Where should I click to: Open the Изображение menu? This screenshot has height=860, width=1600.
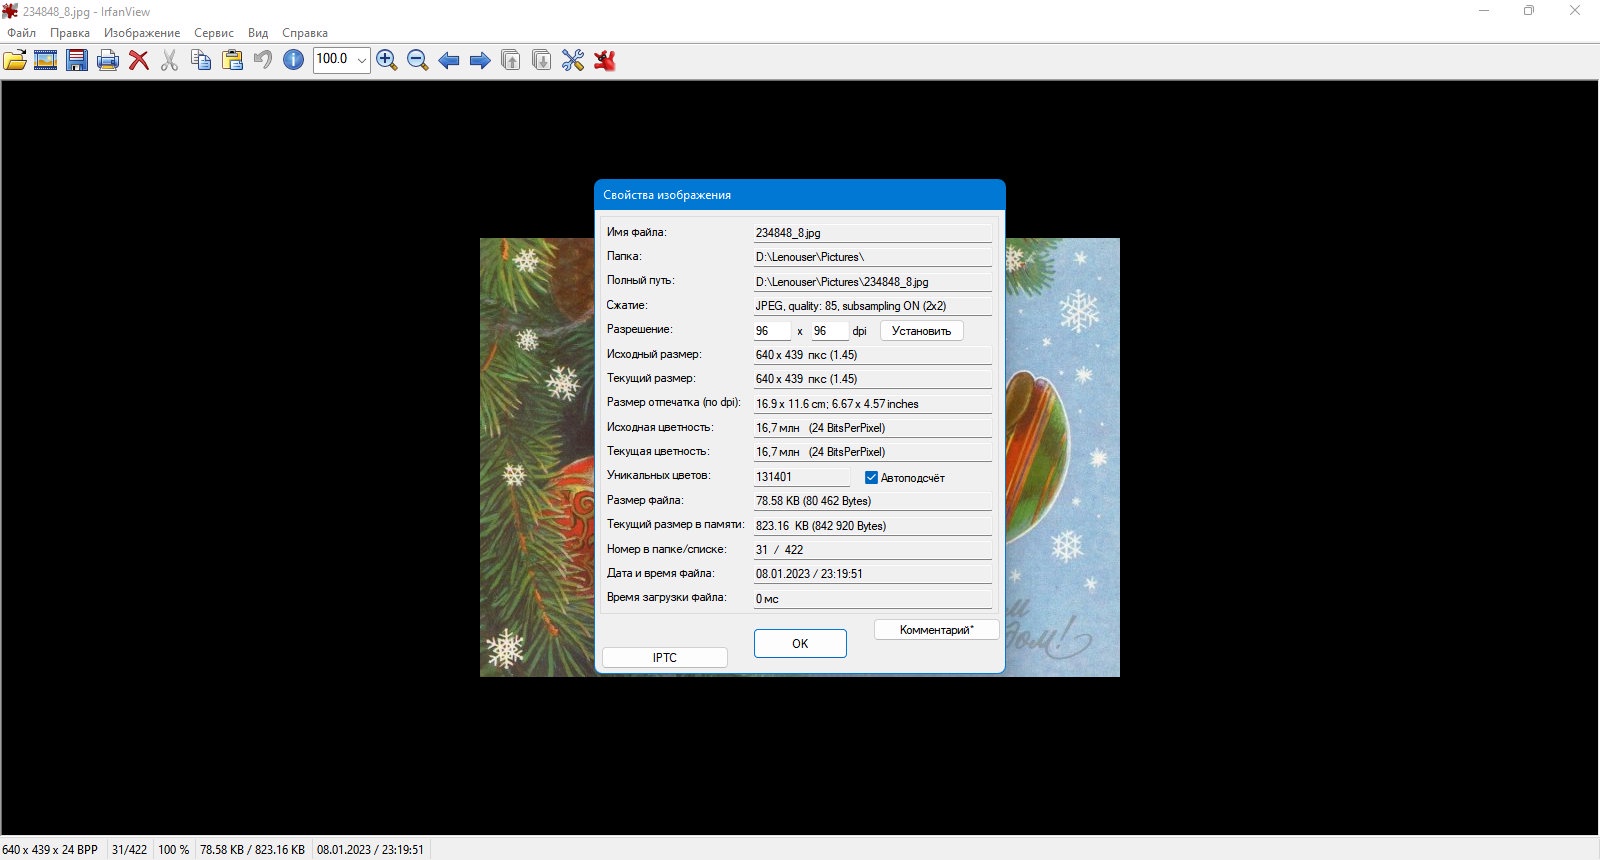pos(142,33)
